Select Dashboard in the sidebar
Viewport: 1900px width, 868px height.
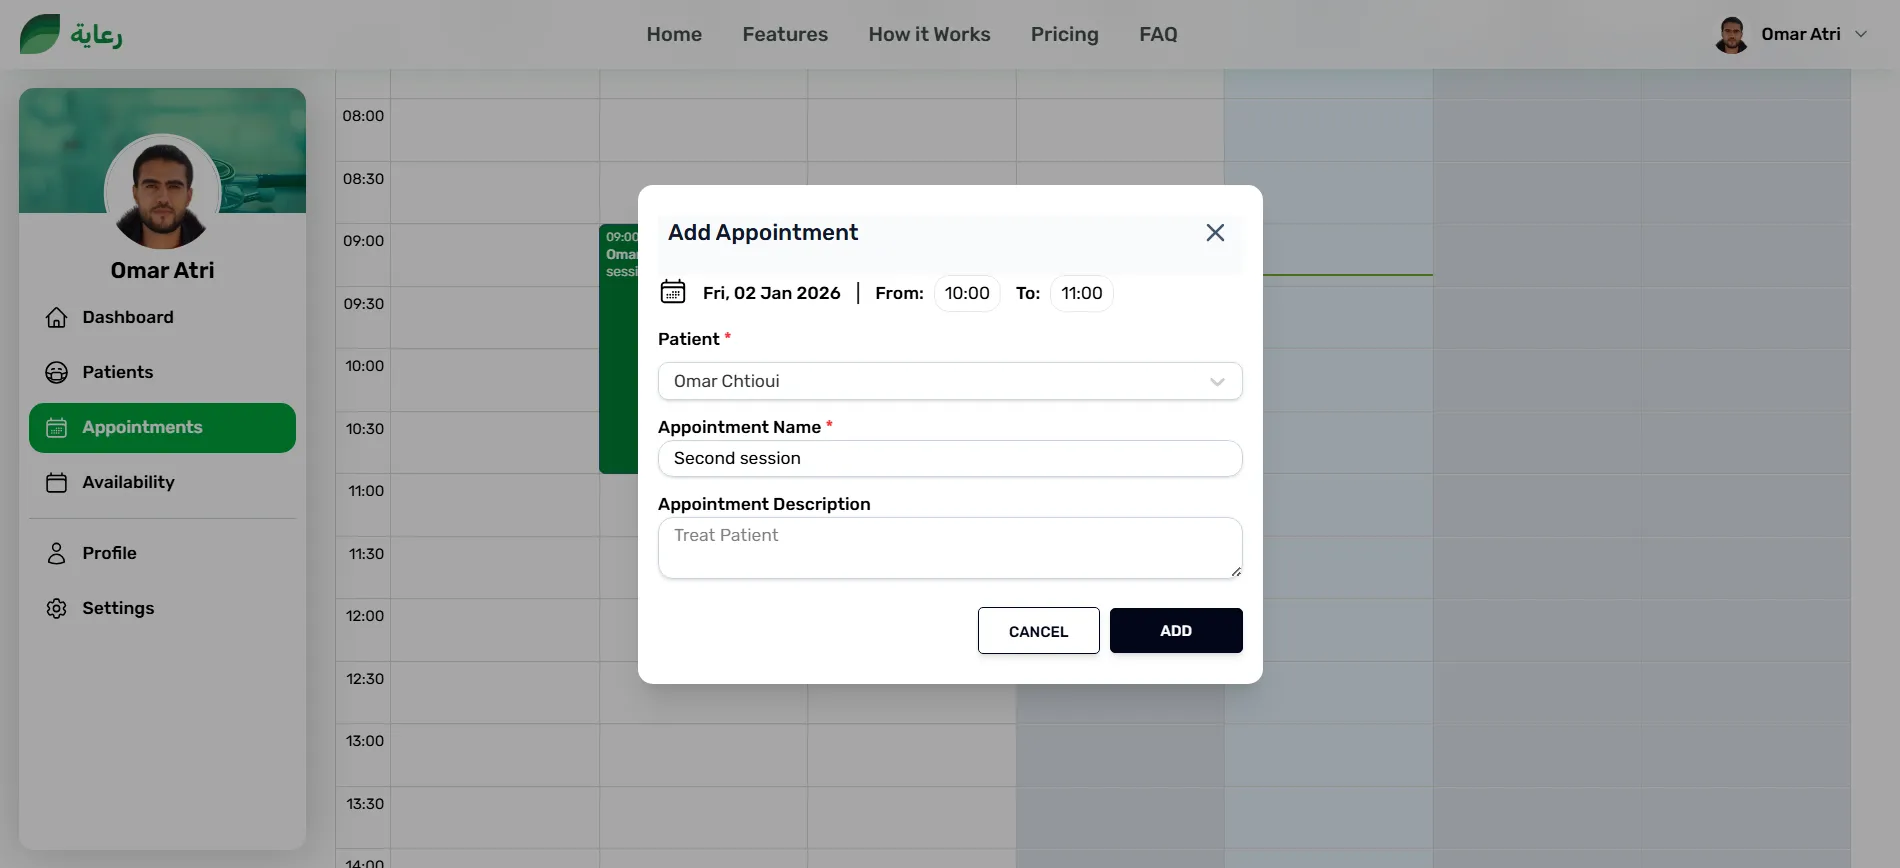162,317
